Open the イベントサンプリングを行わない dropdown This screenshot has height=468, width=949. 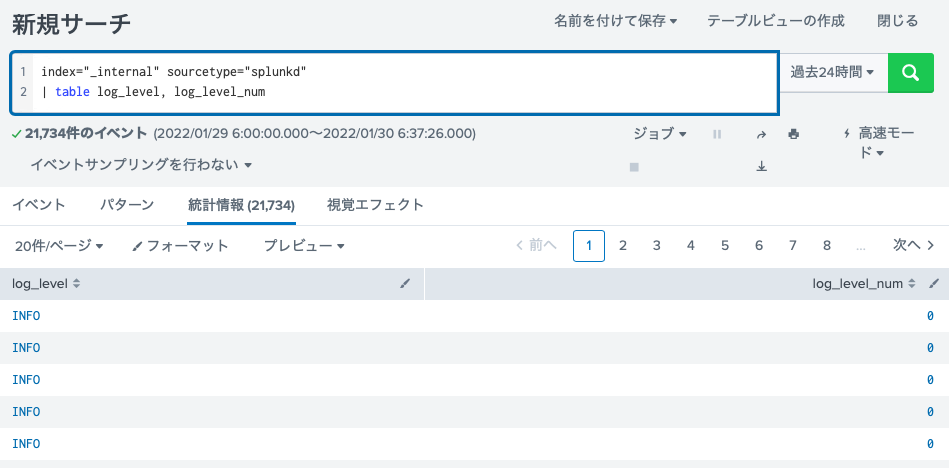141,165
